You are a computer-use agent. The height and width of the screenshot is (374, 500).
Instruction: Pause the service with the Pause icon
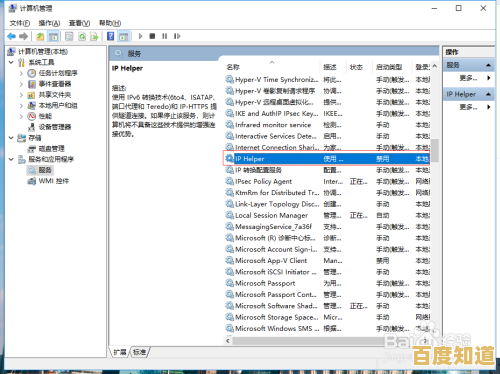tap(165, 36)
